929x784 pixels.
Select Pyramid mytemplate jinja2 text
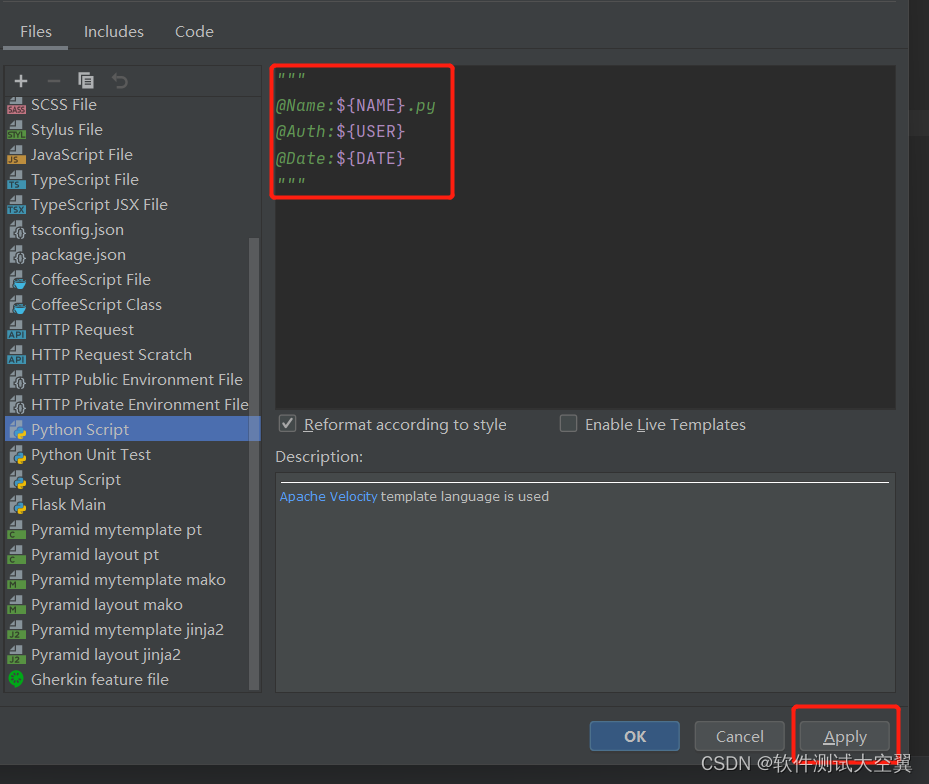coord(127,629)
